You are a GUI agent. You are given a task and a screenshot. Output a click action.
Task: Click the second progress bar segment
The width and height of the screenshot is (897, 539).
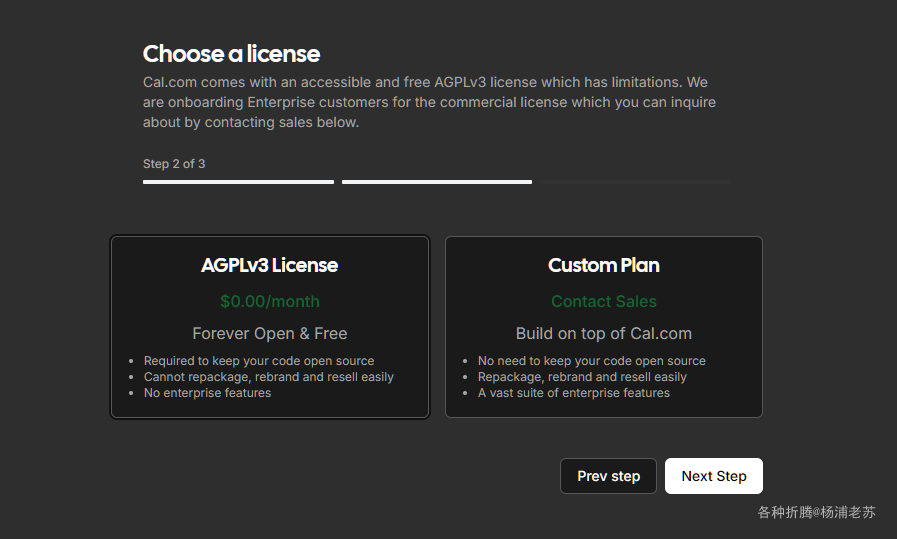436,182
